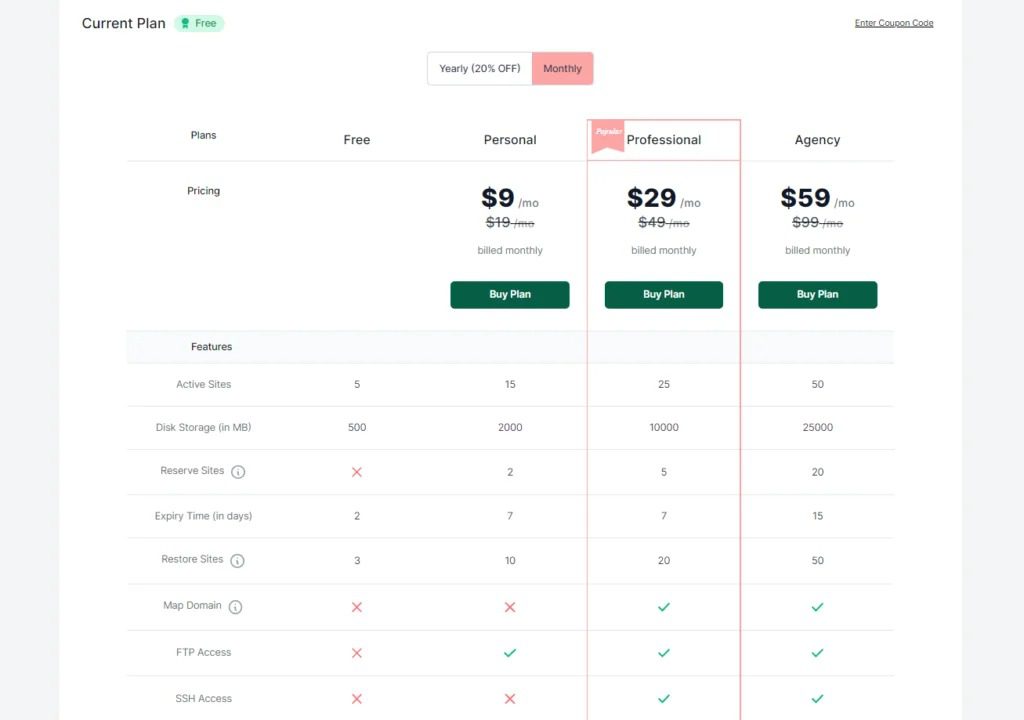
Task: Click the 10000 disk storage value
Action: (x=664, y=427)
